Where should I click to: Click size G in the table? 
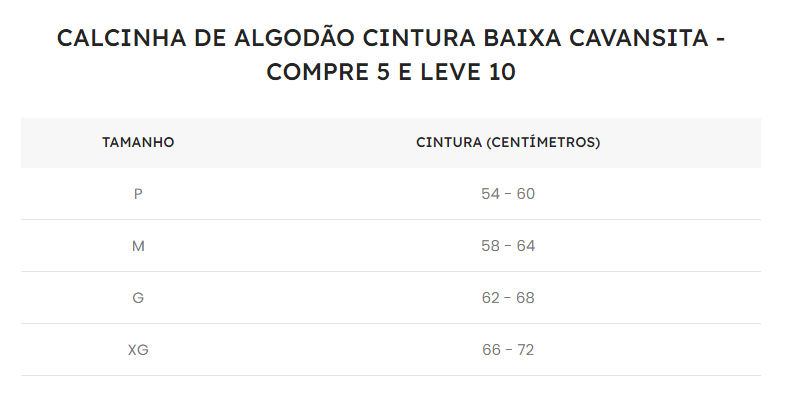[x=138, y=298]
